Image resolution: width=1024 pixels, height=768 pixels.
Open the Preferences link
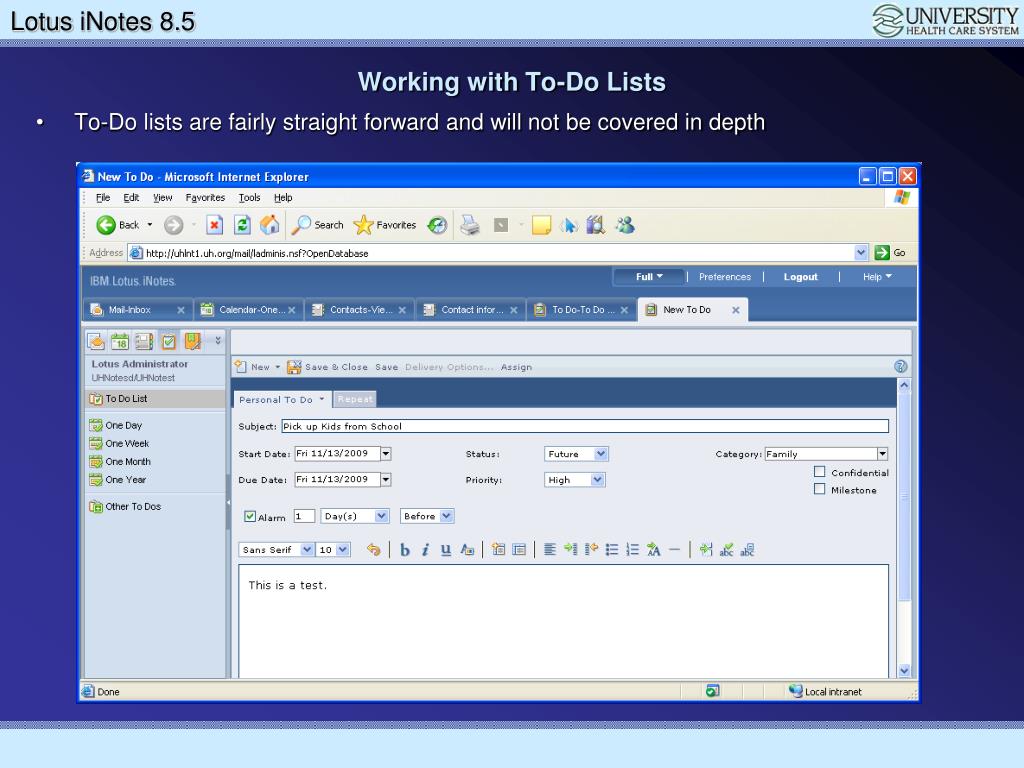pyautogui.click(x=725, y=277)
